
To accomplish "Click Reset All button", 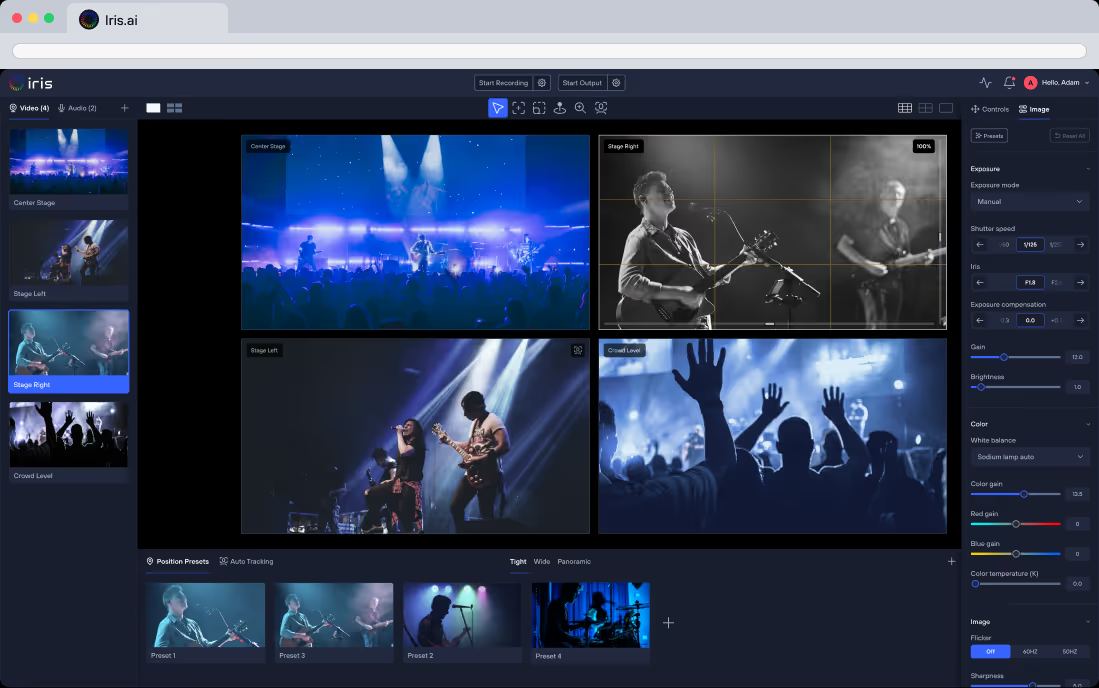I will click(1070, 136).
